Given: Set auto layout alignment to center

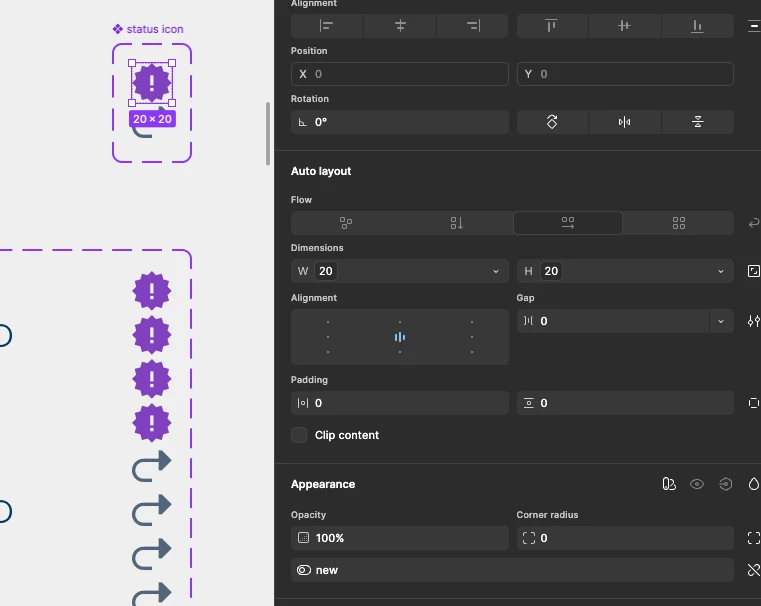Looking at the screenshot, I should click(x=400, y=337).
